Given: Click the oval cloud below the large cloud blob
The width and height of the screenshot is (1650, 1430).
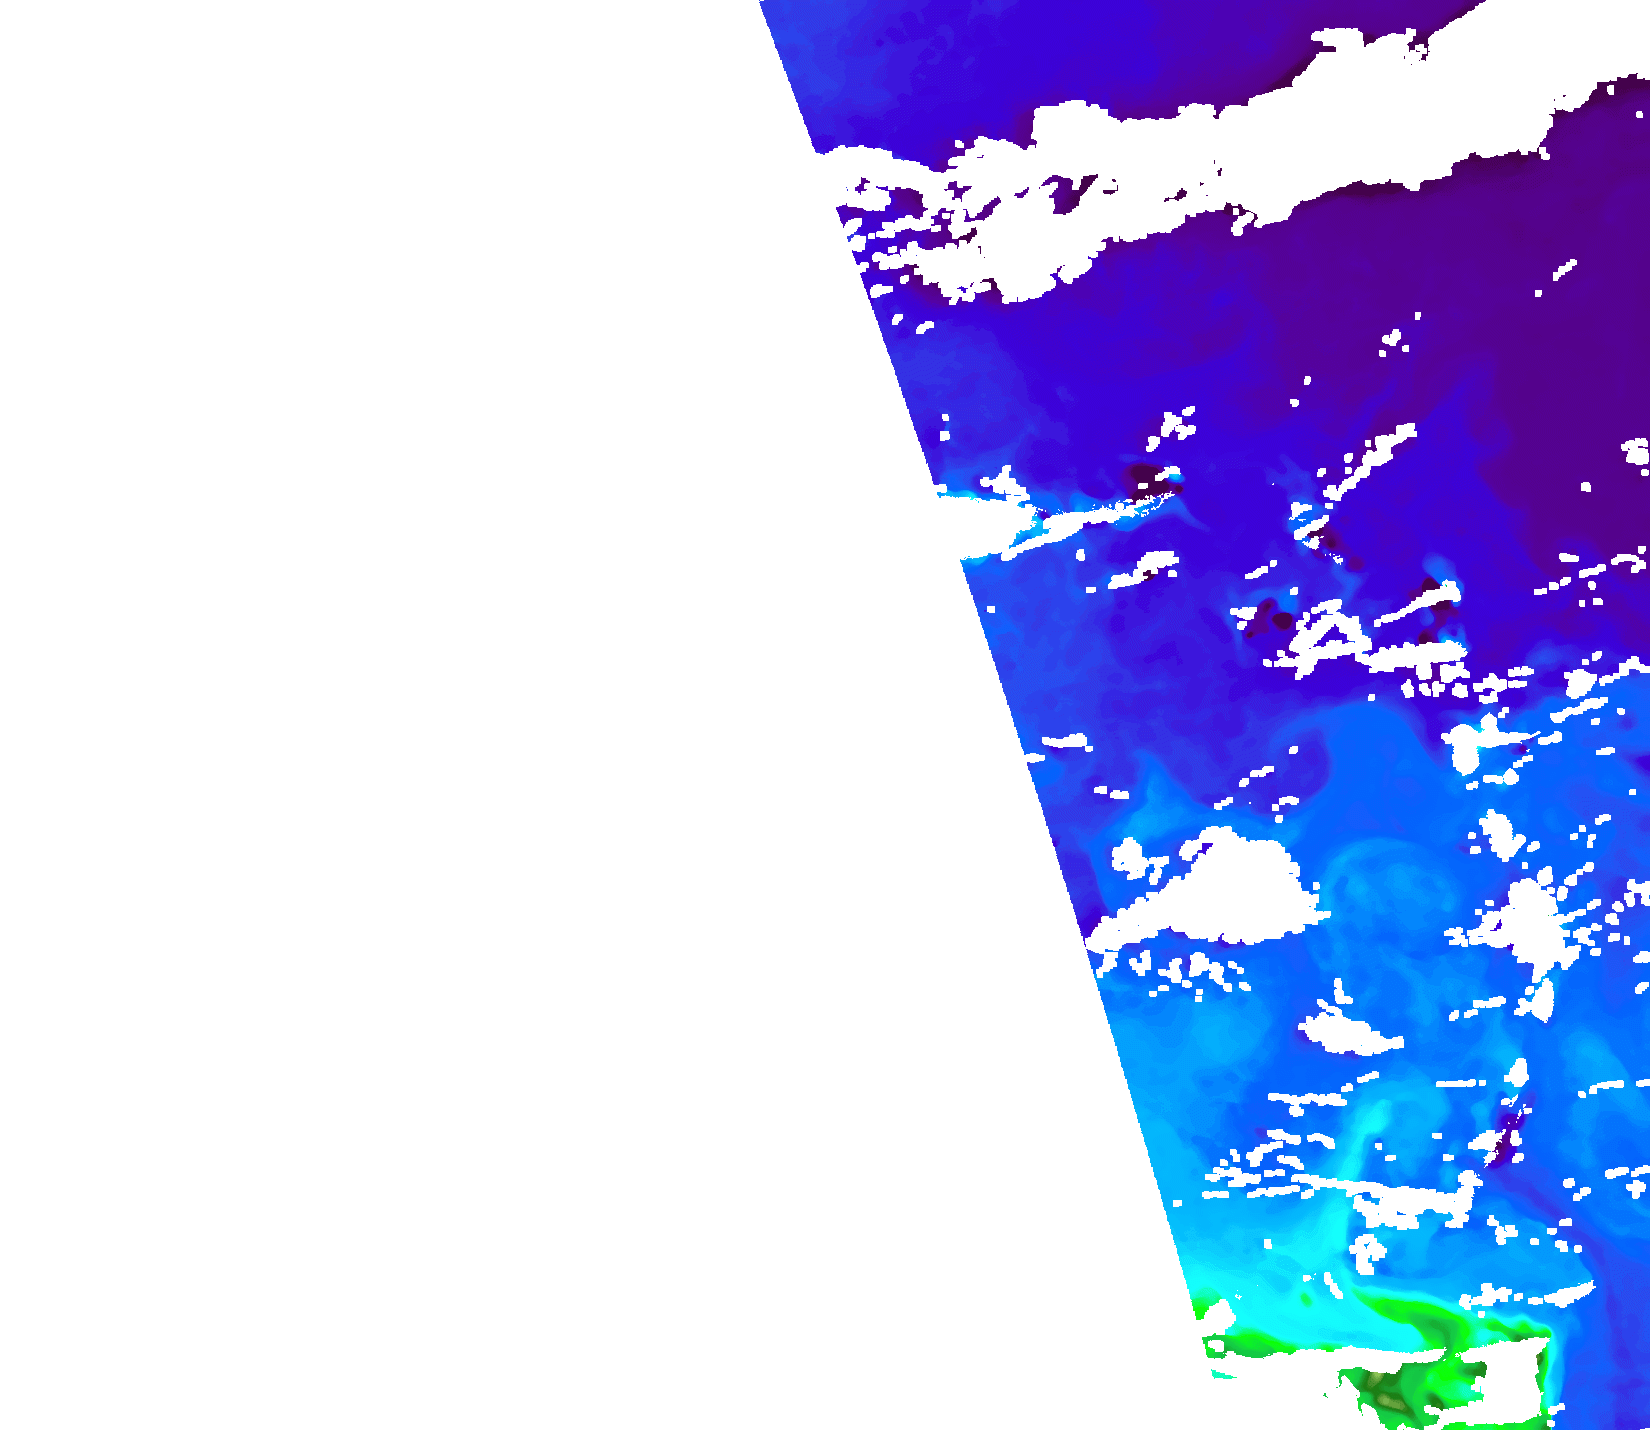Looking at the screenshot, I should point(1345,1032).
